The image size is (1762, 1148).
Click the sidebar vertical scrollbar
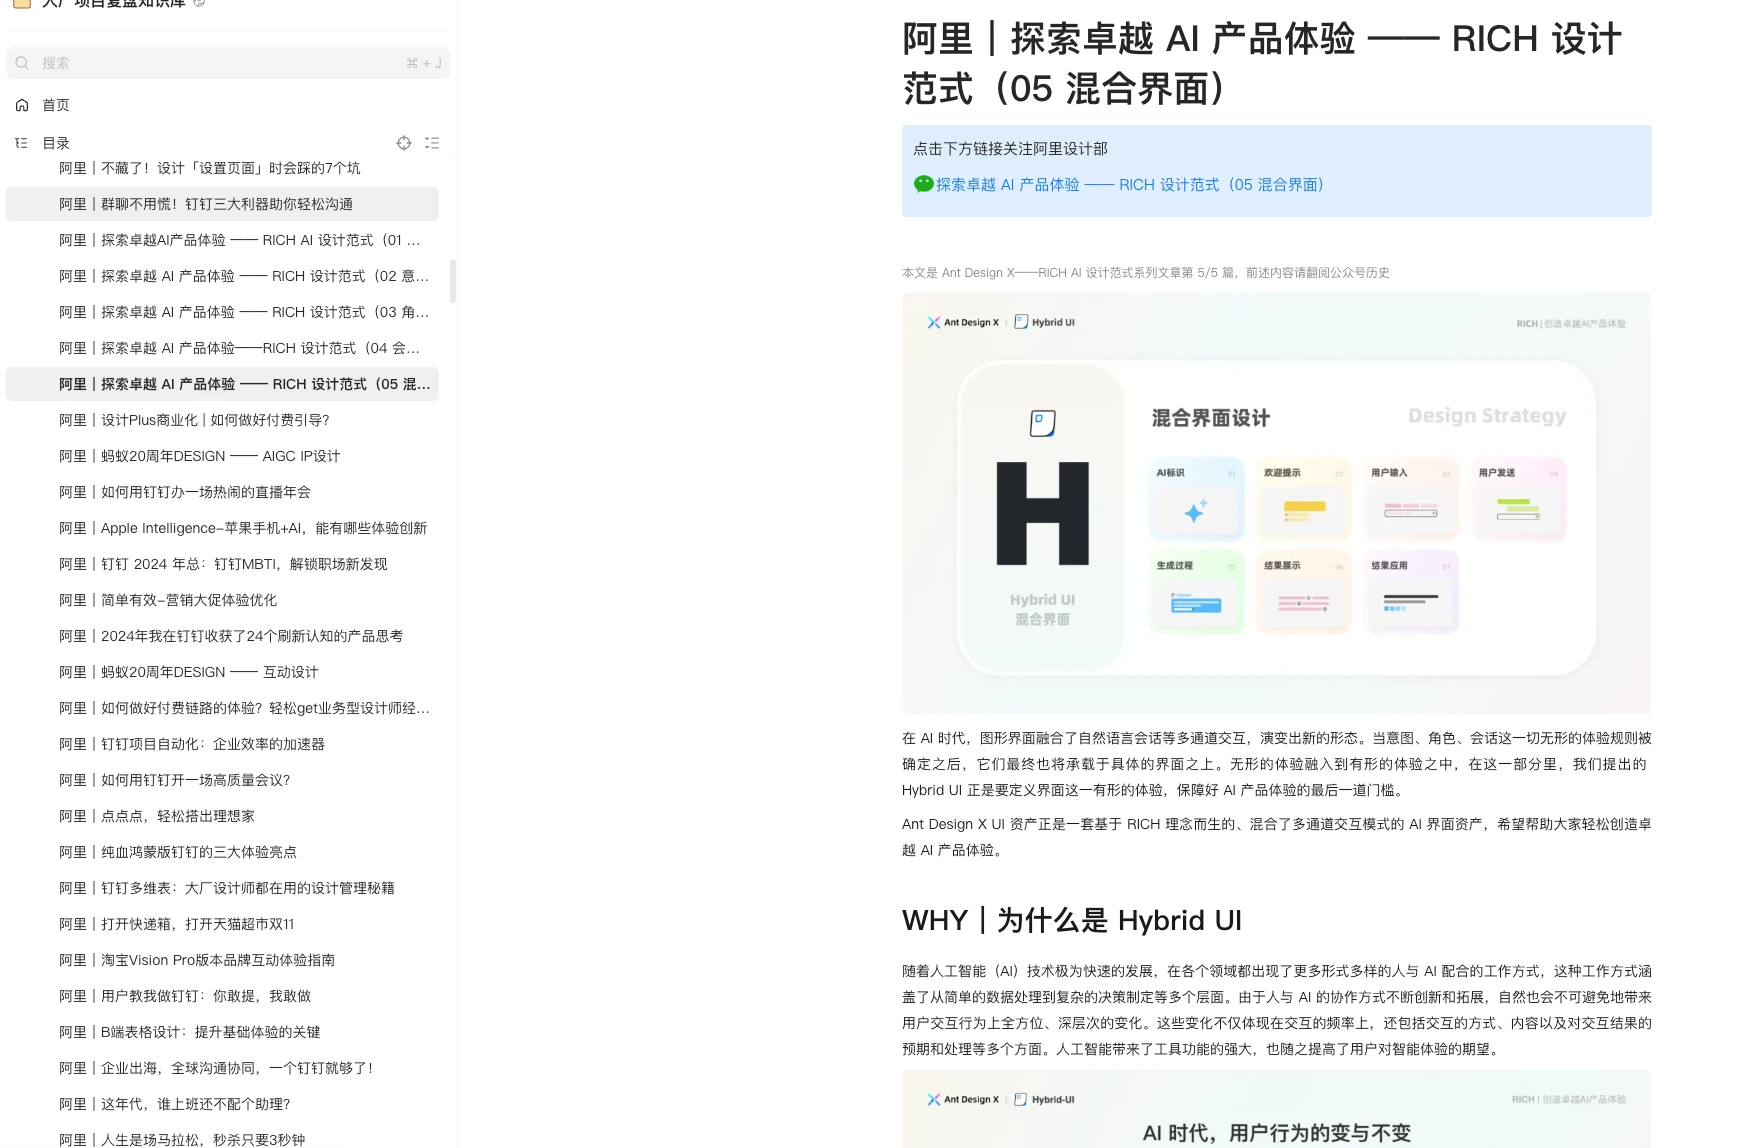[x=453, y=281]
